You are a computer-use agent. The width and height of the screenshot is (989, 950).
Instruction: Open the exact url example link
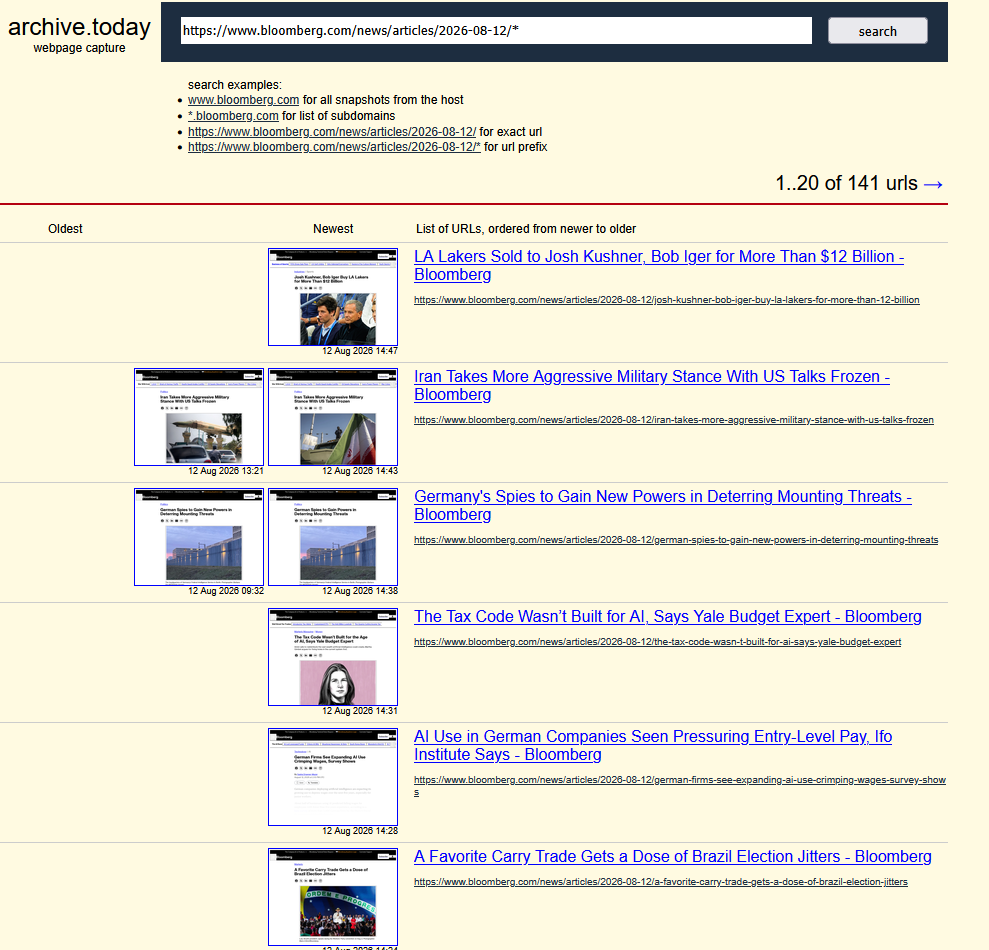pyautogui.click(x=332, y=131)
